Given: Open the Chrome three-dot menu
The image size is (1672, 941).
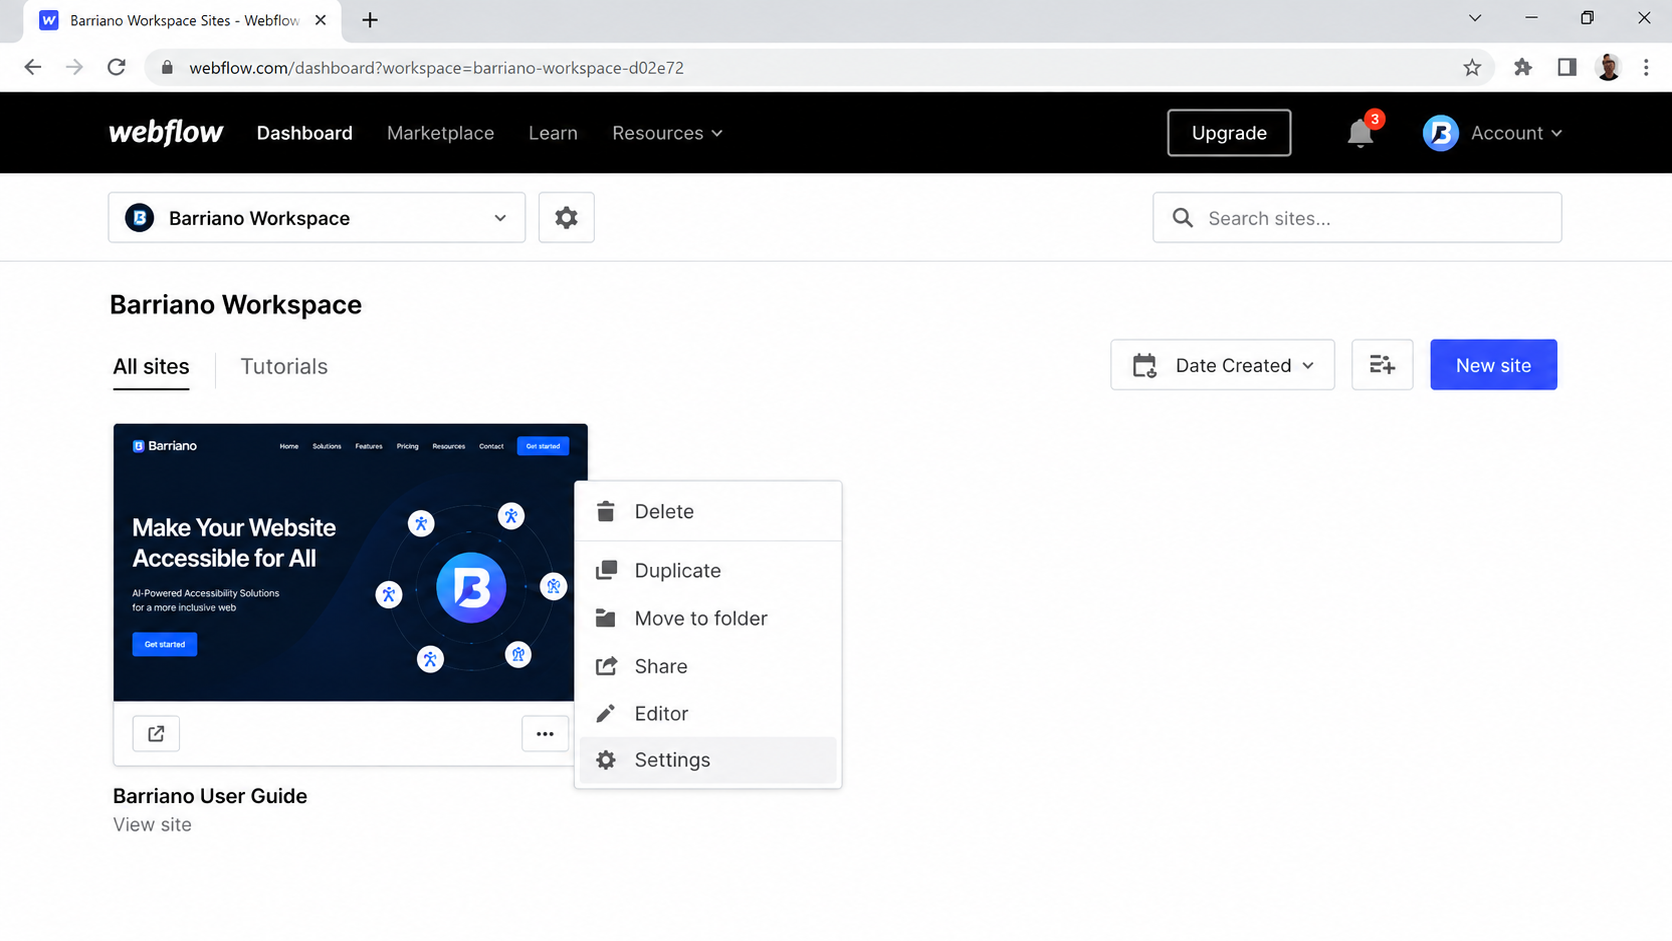Looking at the screenshot, I should [1646, 68].
